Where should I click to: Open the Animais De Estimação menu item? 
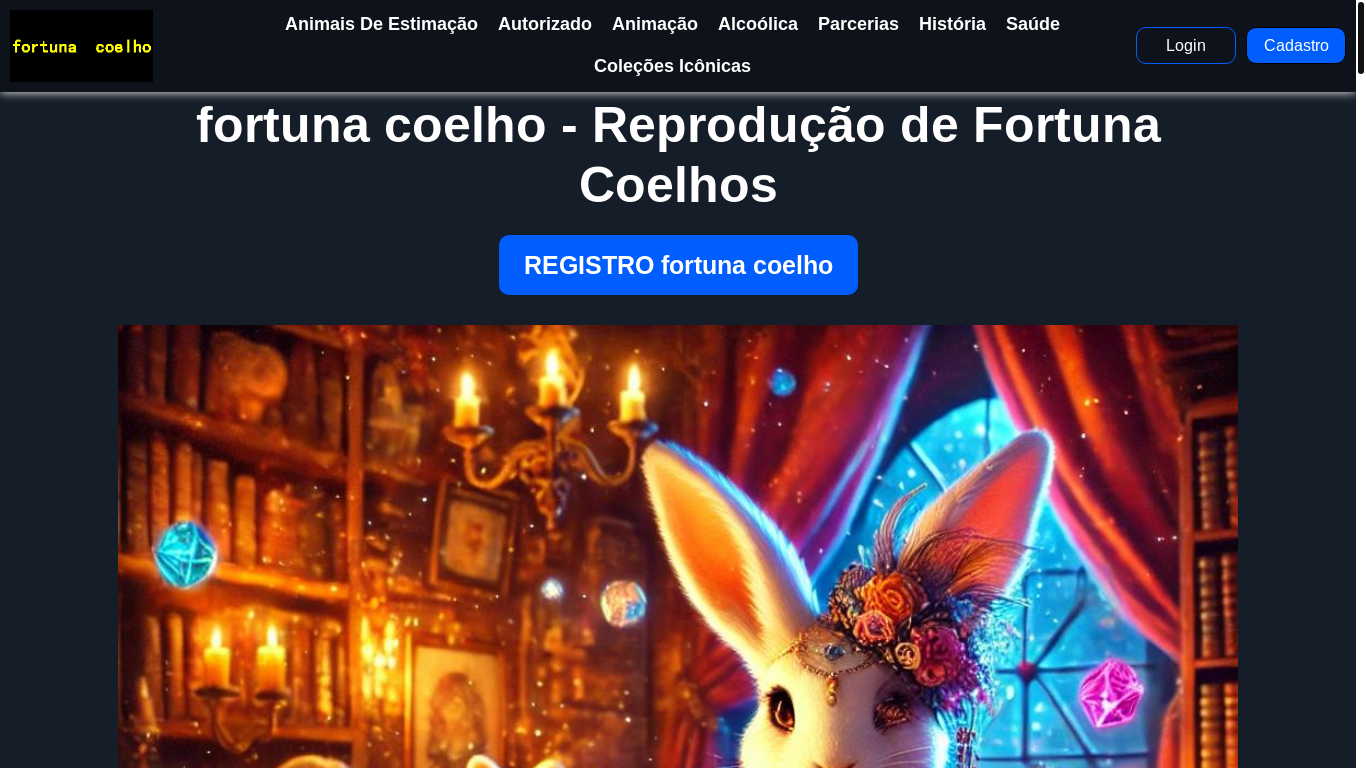(381, 24)
